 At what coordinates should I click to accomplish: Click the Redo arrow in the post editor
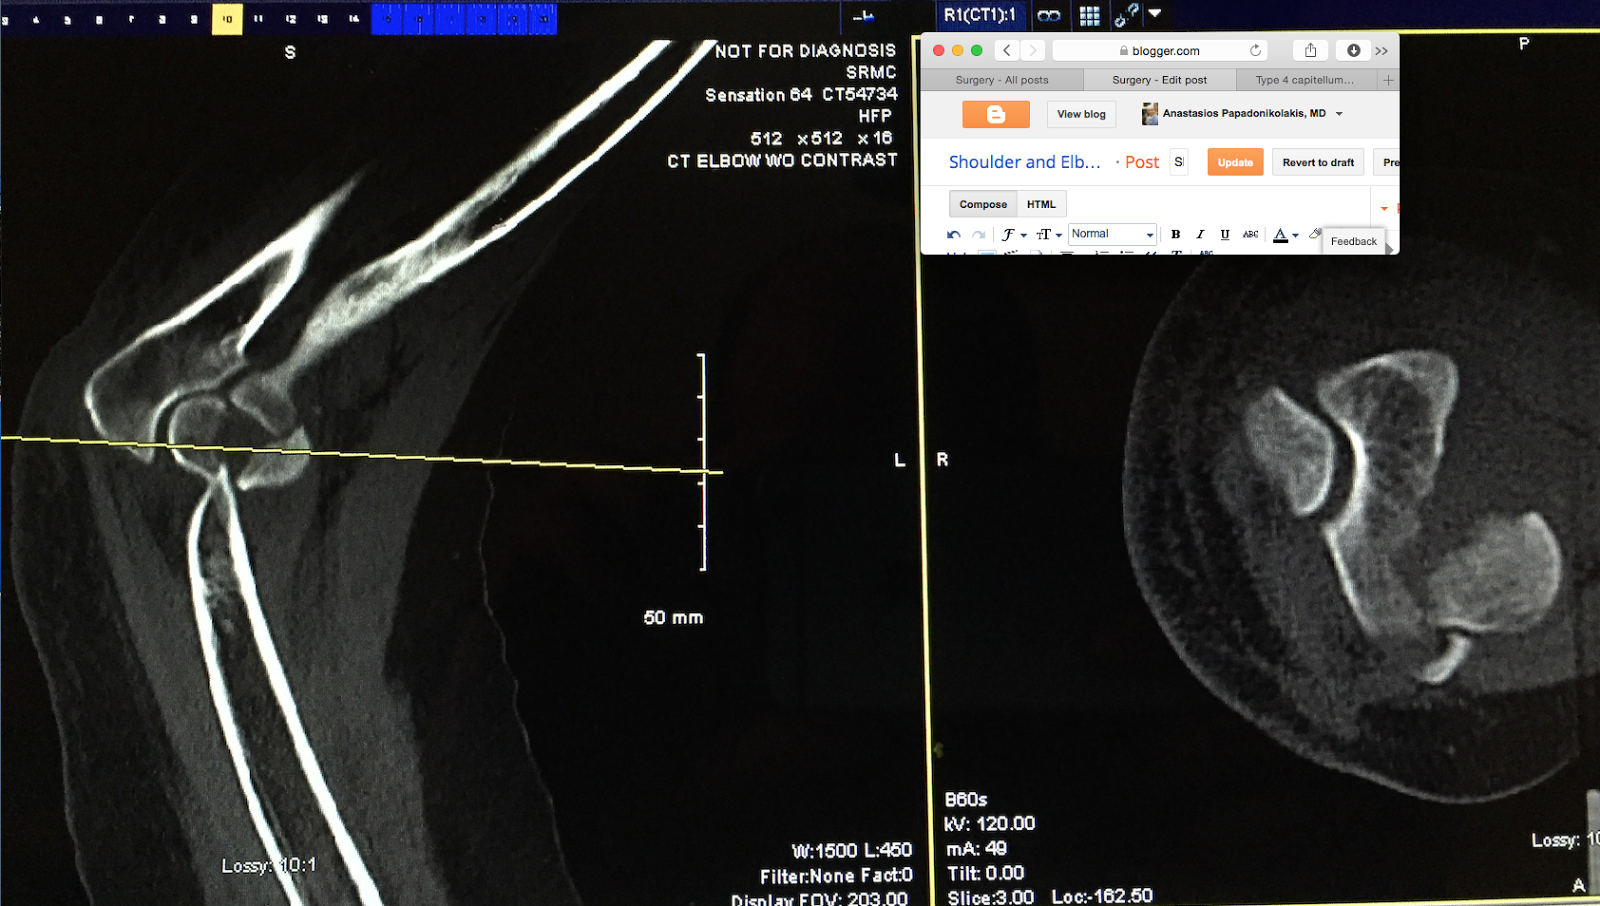pos(979,234)
